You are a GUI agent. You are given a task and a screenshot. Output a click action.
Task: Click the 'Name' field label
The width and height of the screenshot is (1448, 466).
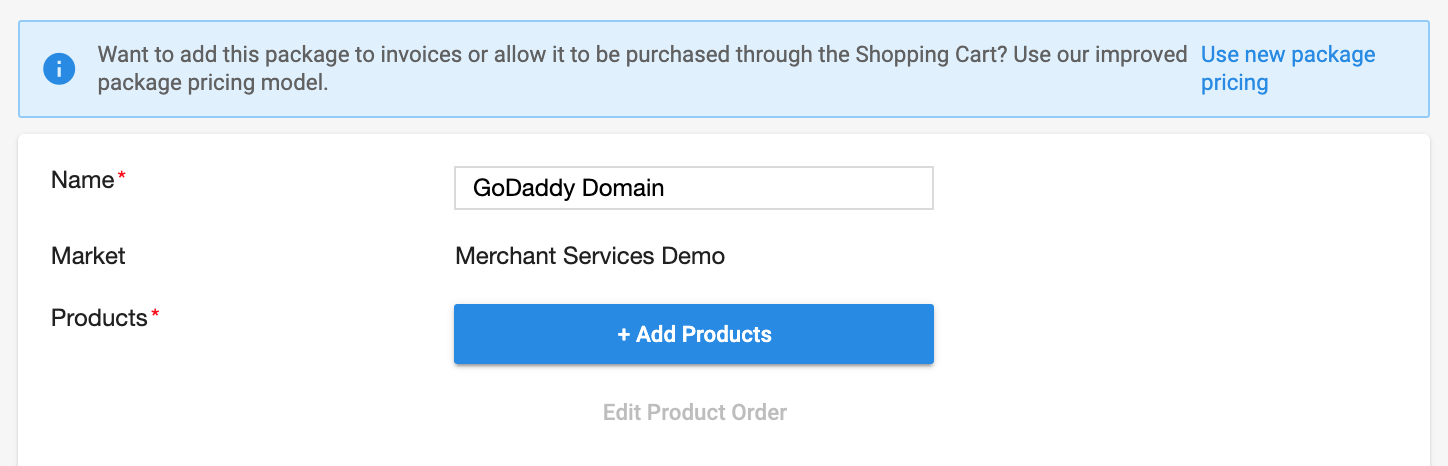click(x=83, y=180)
